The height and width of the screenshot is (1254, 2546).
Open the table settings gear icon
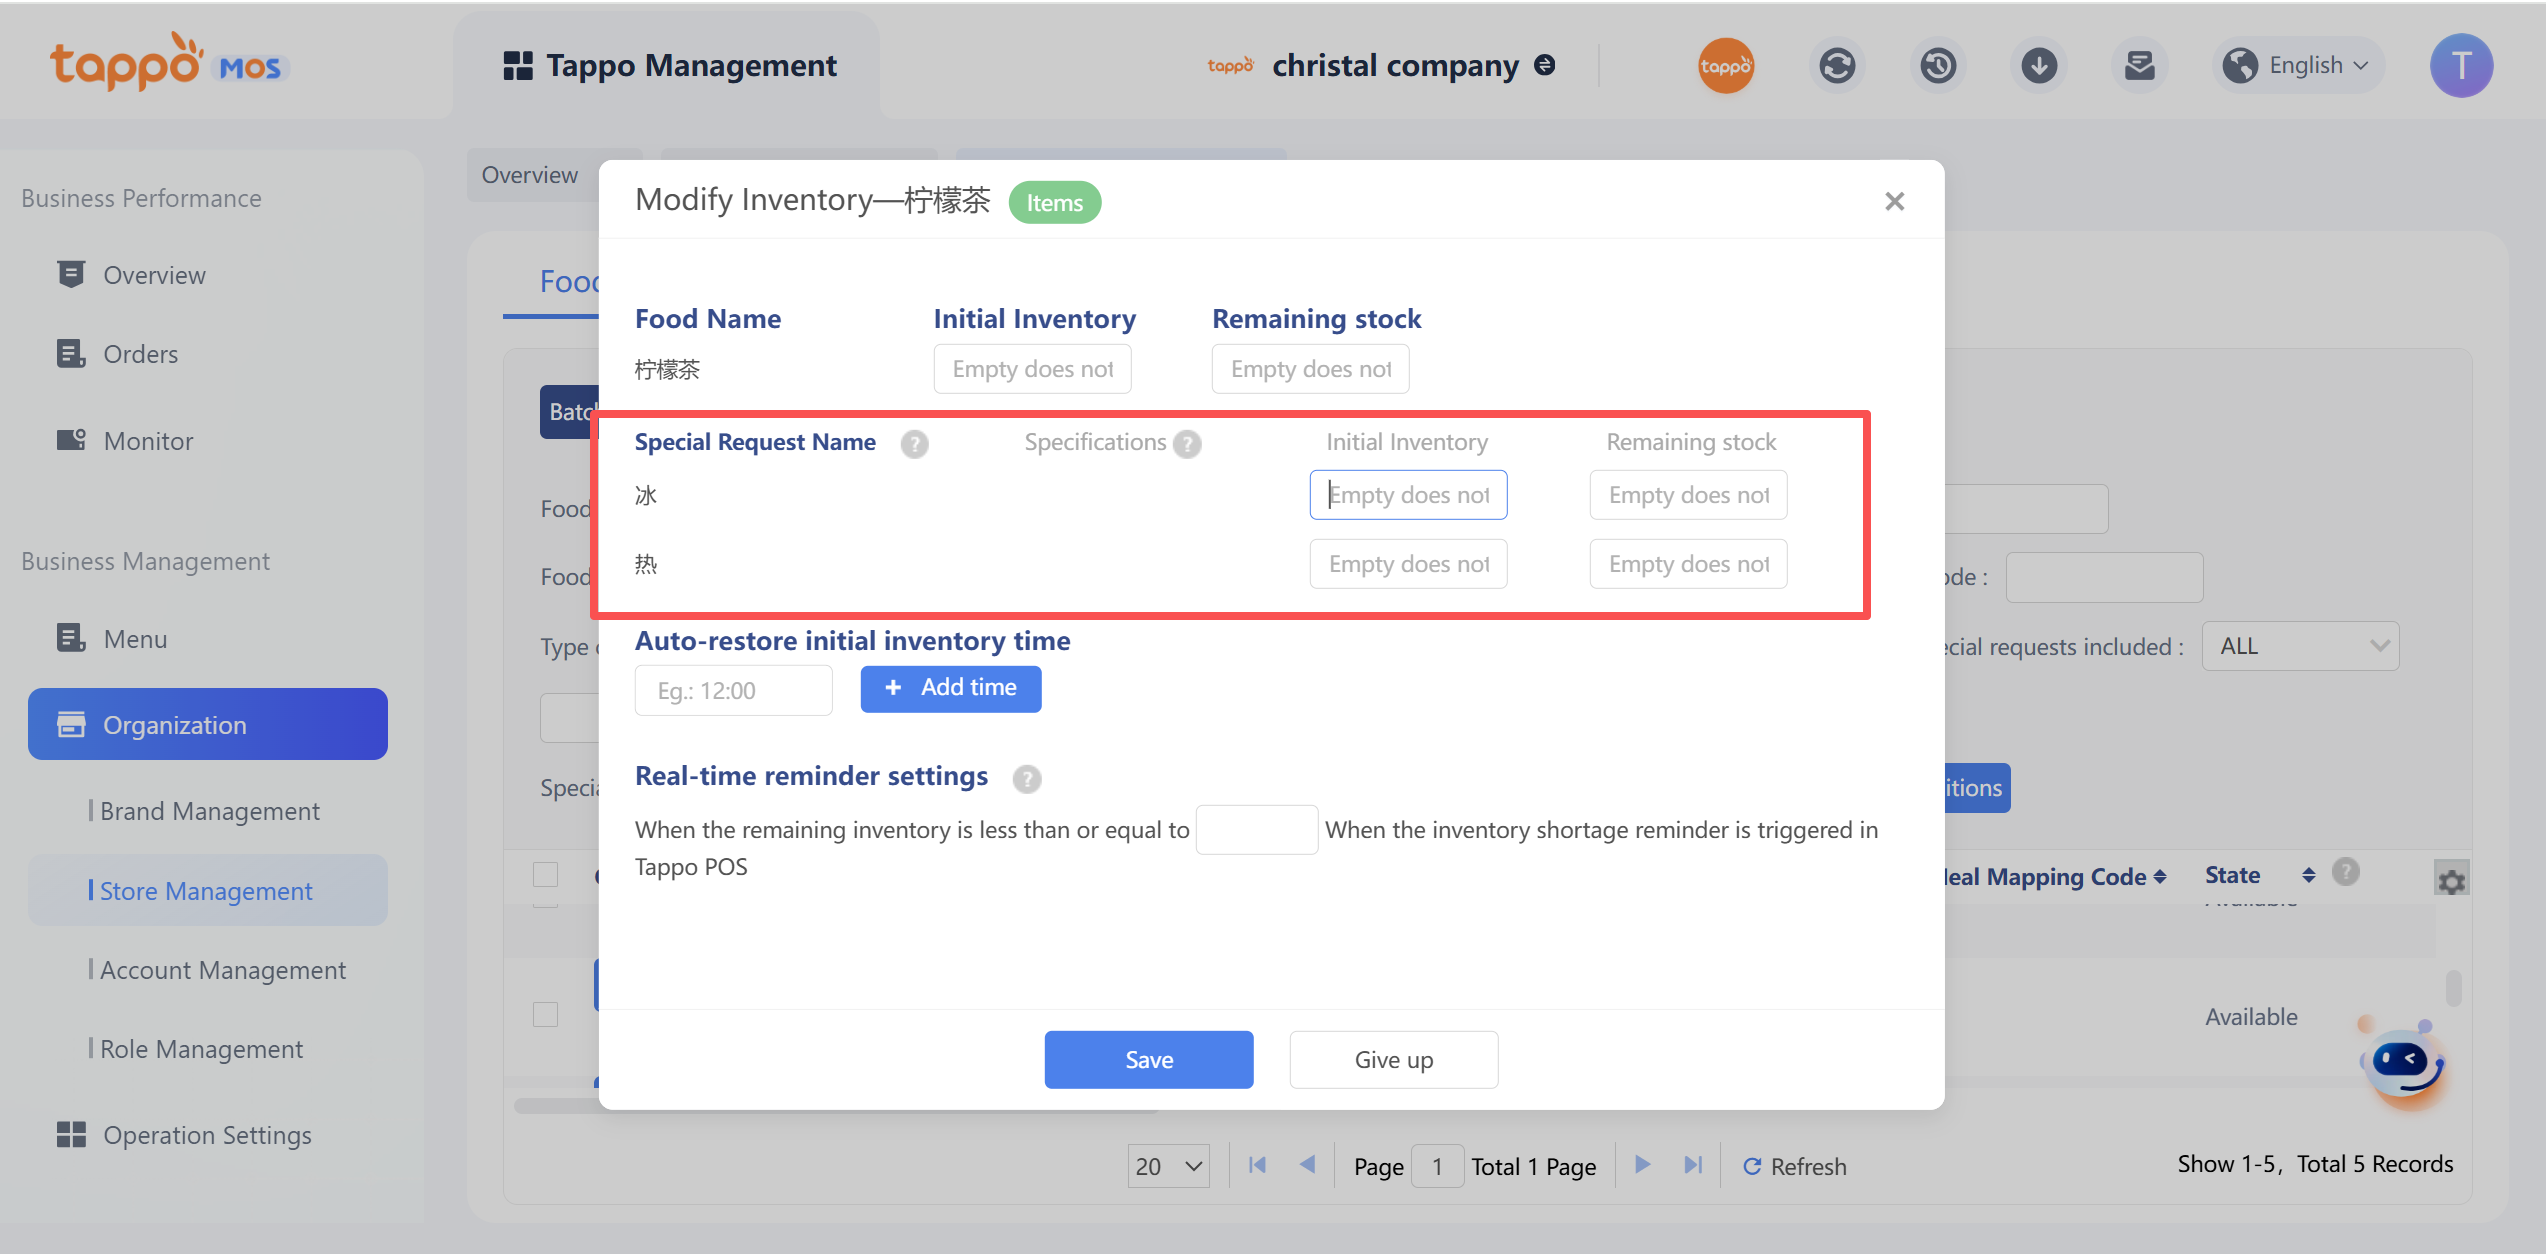point(2451,881)
